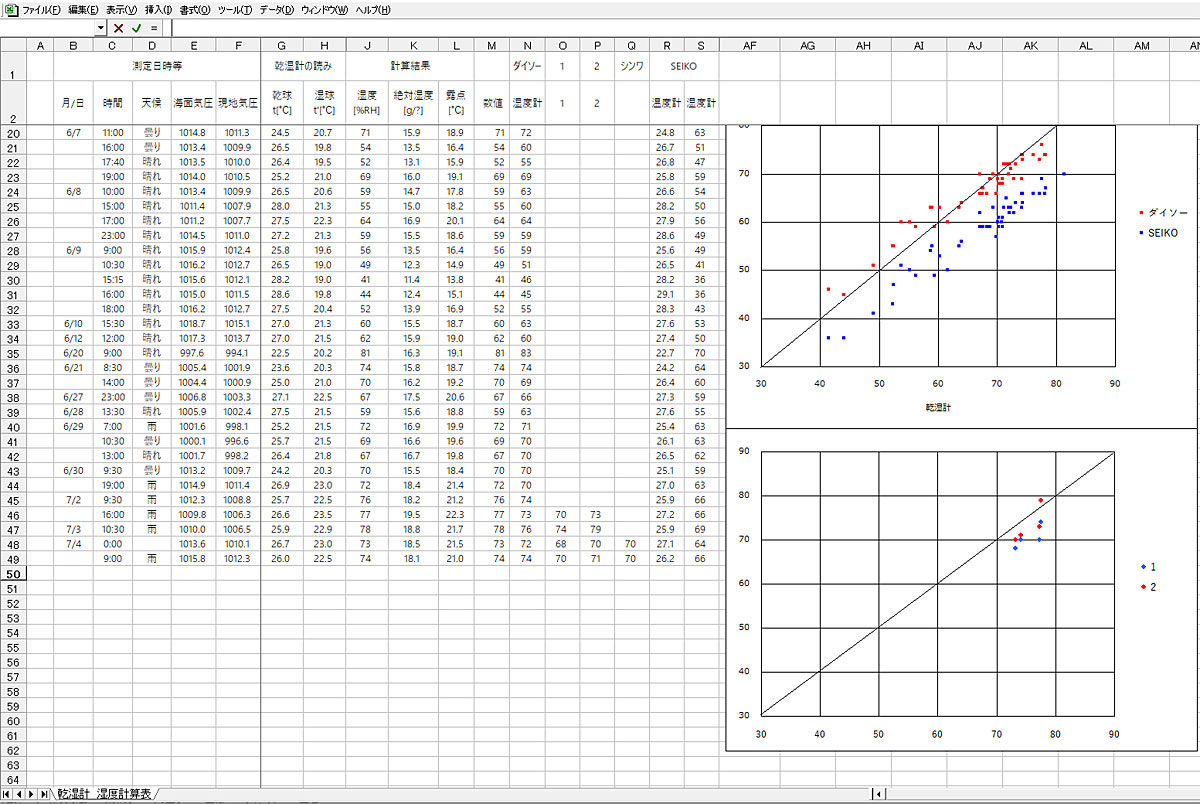Click the equals sign formula button
Screen dimensions: 1200x804
(154, 28)
